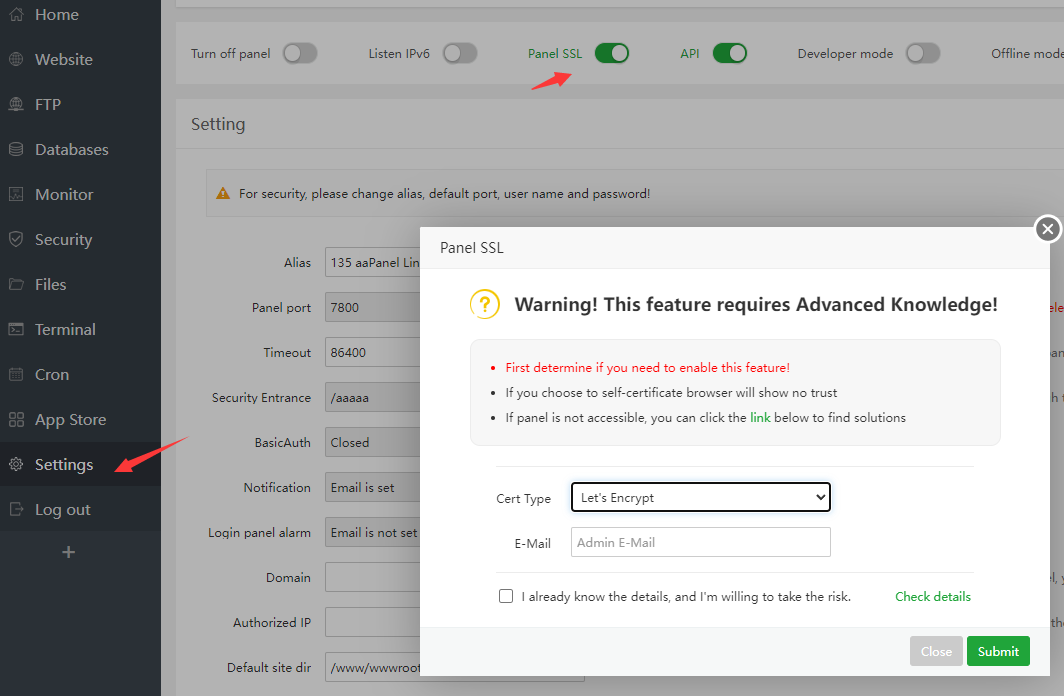1064x696 pixels.
Task: Click the Home house icon in sidebar
Action: click(16, 14)
